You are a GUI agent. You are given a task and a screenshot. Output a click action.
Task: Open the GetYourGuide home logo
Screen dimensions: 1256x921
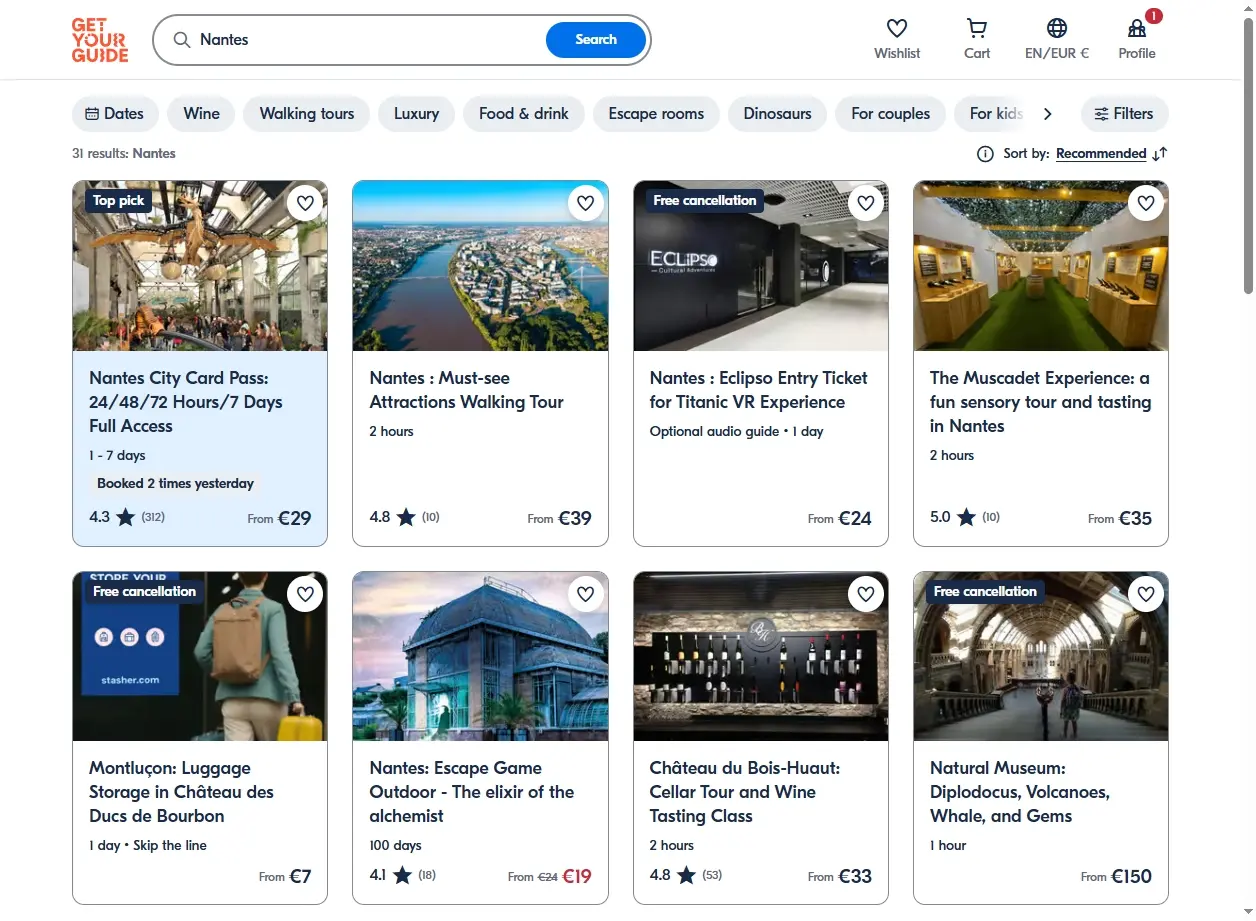[100, 40]
